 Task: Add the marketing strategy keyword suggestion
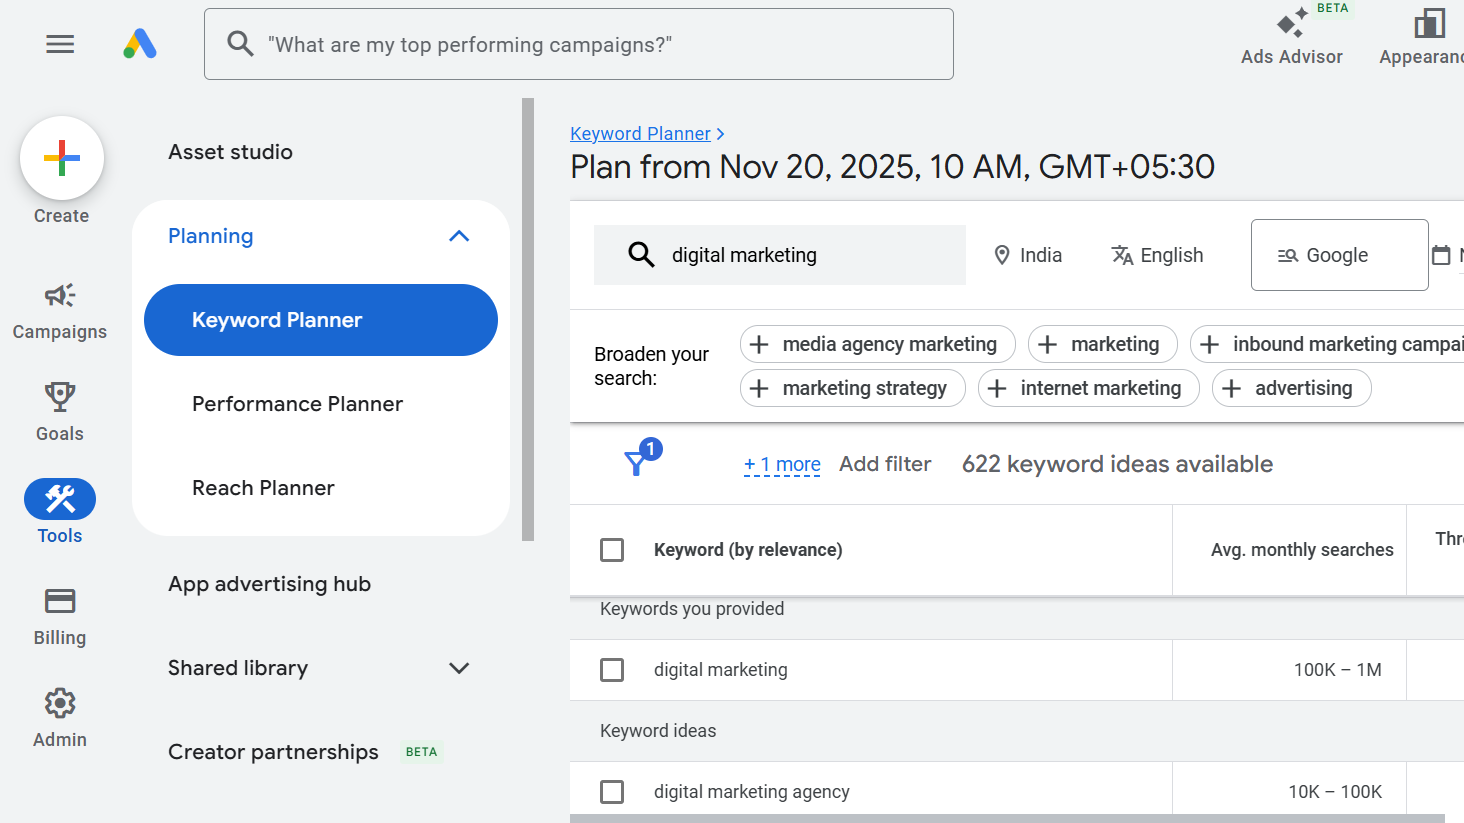point(852,388)
